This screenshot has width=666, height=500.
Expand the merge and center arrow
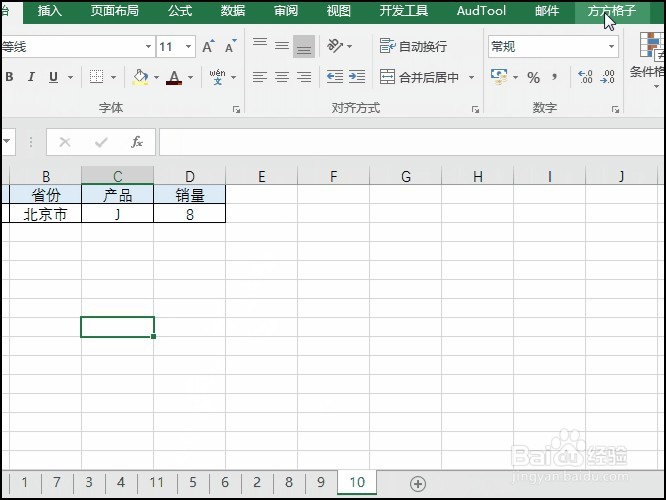pyautogui.click(x=471, y=77)
